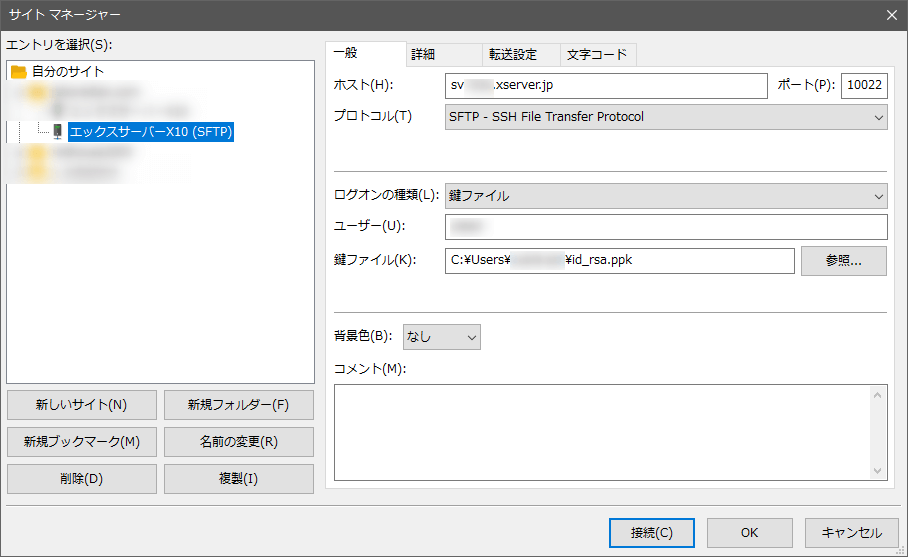Click the comment box scrollbar down arrow
This screenshot has height=557, width=908.
878,471
